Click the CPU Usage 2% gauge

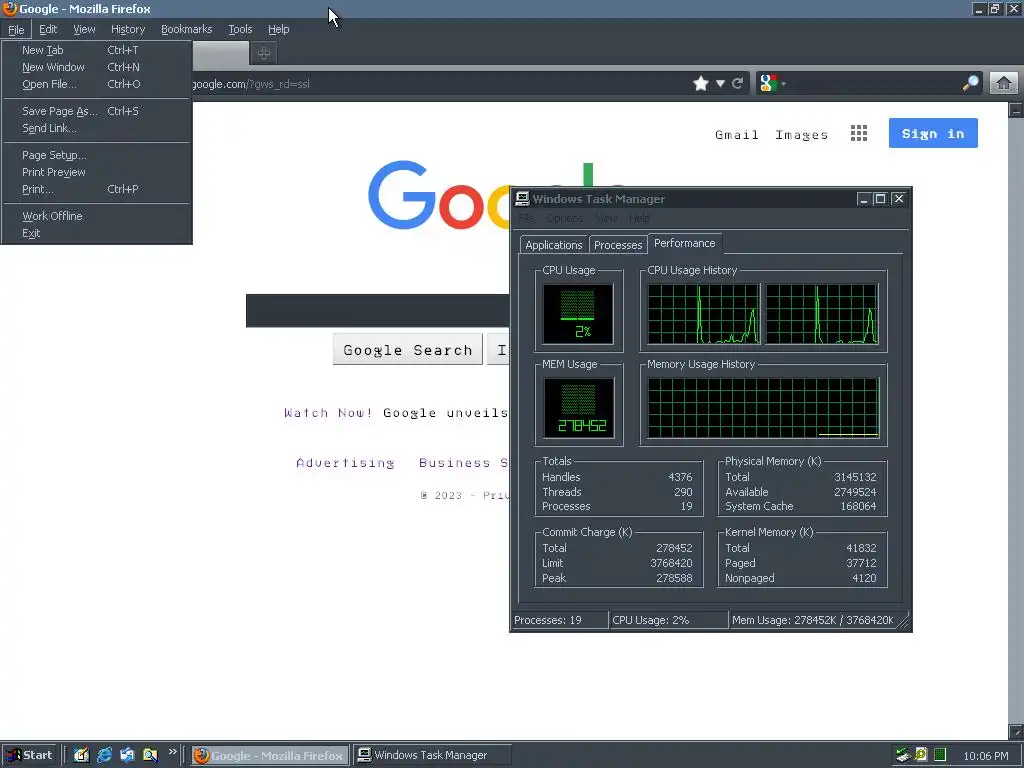(x=578, y=314)
